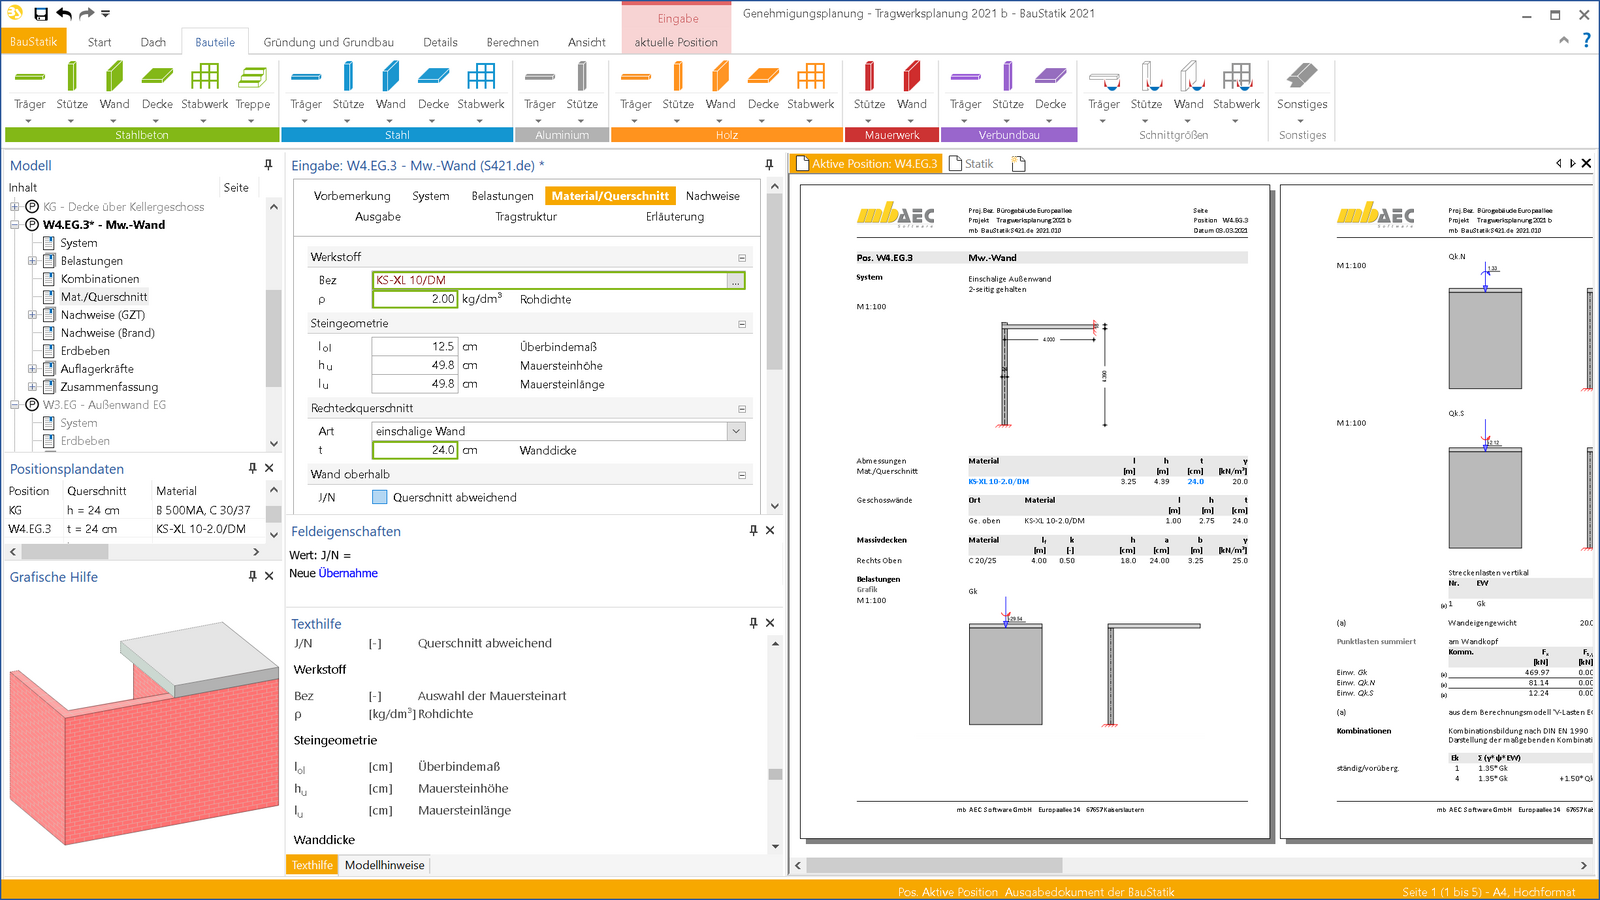Pin the Modell panel
Viewport: 1600px width, 900px height.
268,165
